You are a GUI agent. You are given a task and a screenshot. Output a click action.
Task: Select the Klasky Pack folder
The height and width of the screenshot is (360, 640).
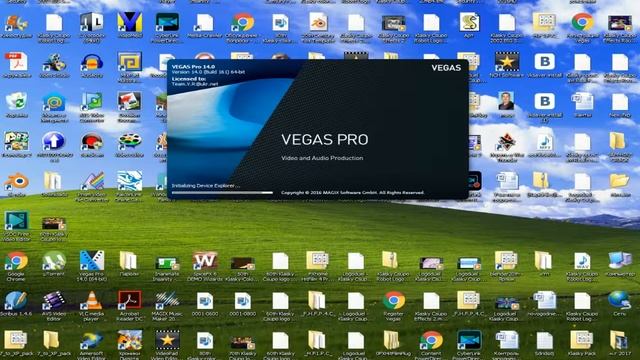582,341
